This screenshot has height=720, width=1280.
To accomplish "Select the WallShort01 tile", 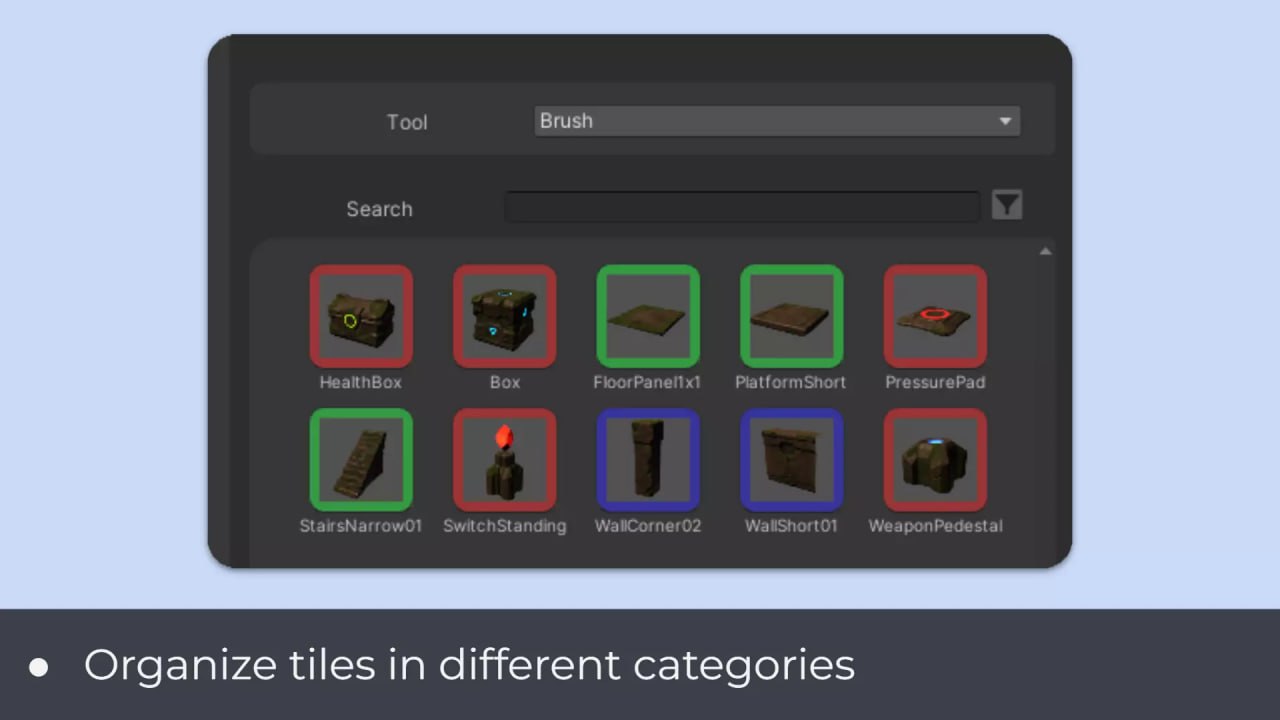I will coord(791,459).
